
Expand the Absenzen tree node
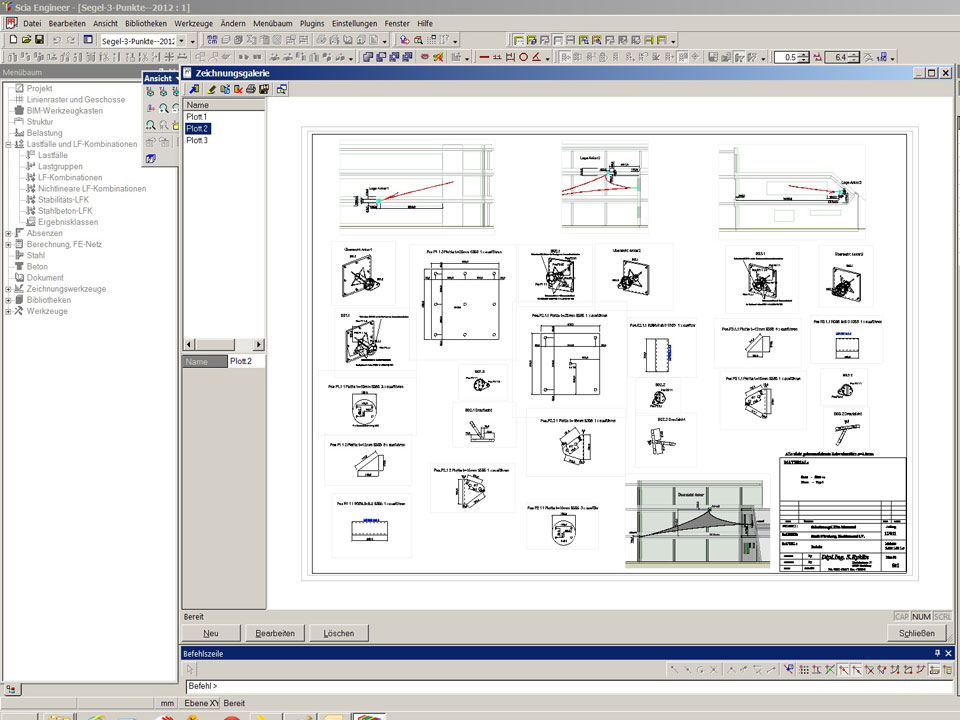[x=8, y=233]
